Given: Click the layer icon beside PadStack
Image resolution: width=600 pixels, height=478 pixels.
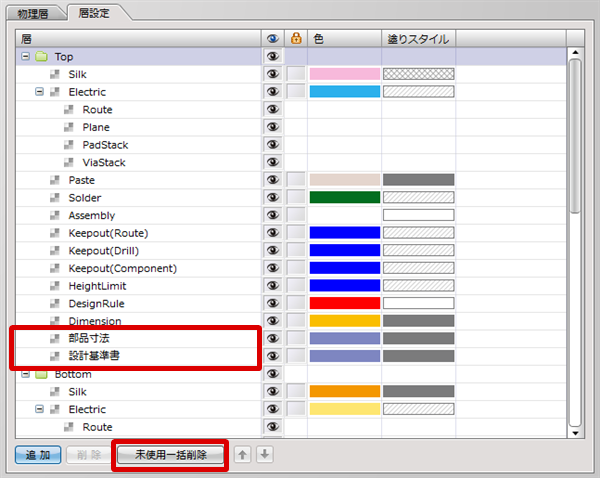Looking at the screenshot, I should coord(70,145).
